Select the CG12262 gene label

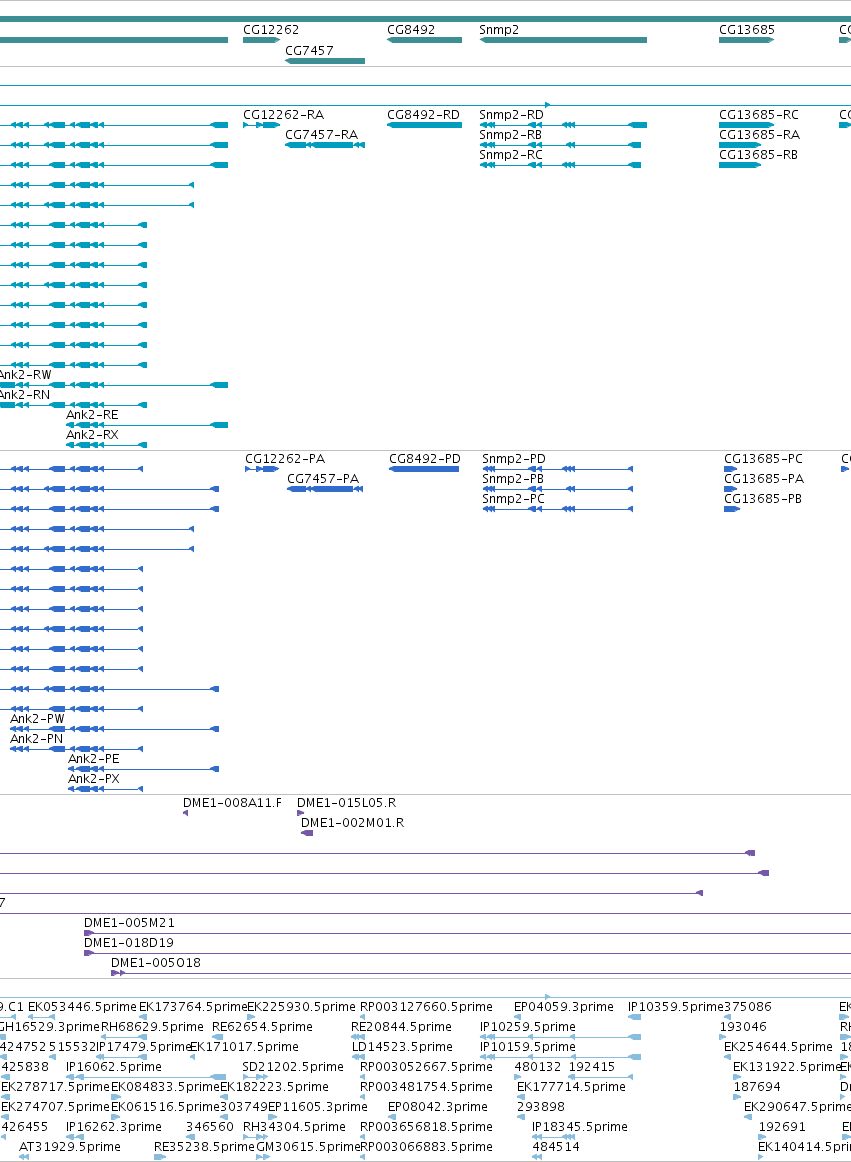pyautogui.click(x=271, y=30)
